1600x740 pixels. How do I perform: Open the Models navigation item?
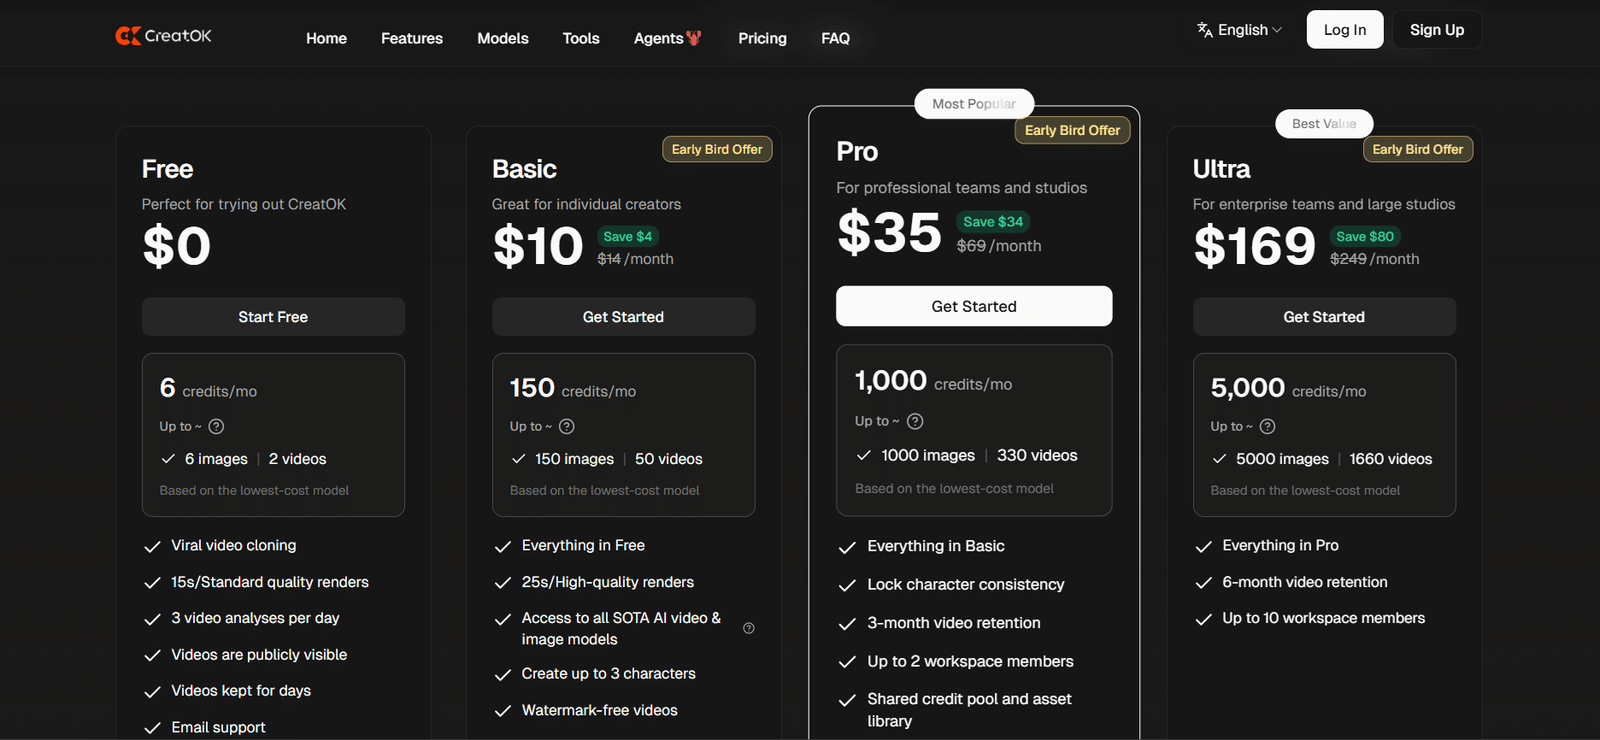[503, 38]
